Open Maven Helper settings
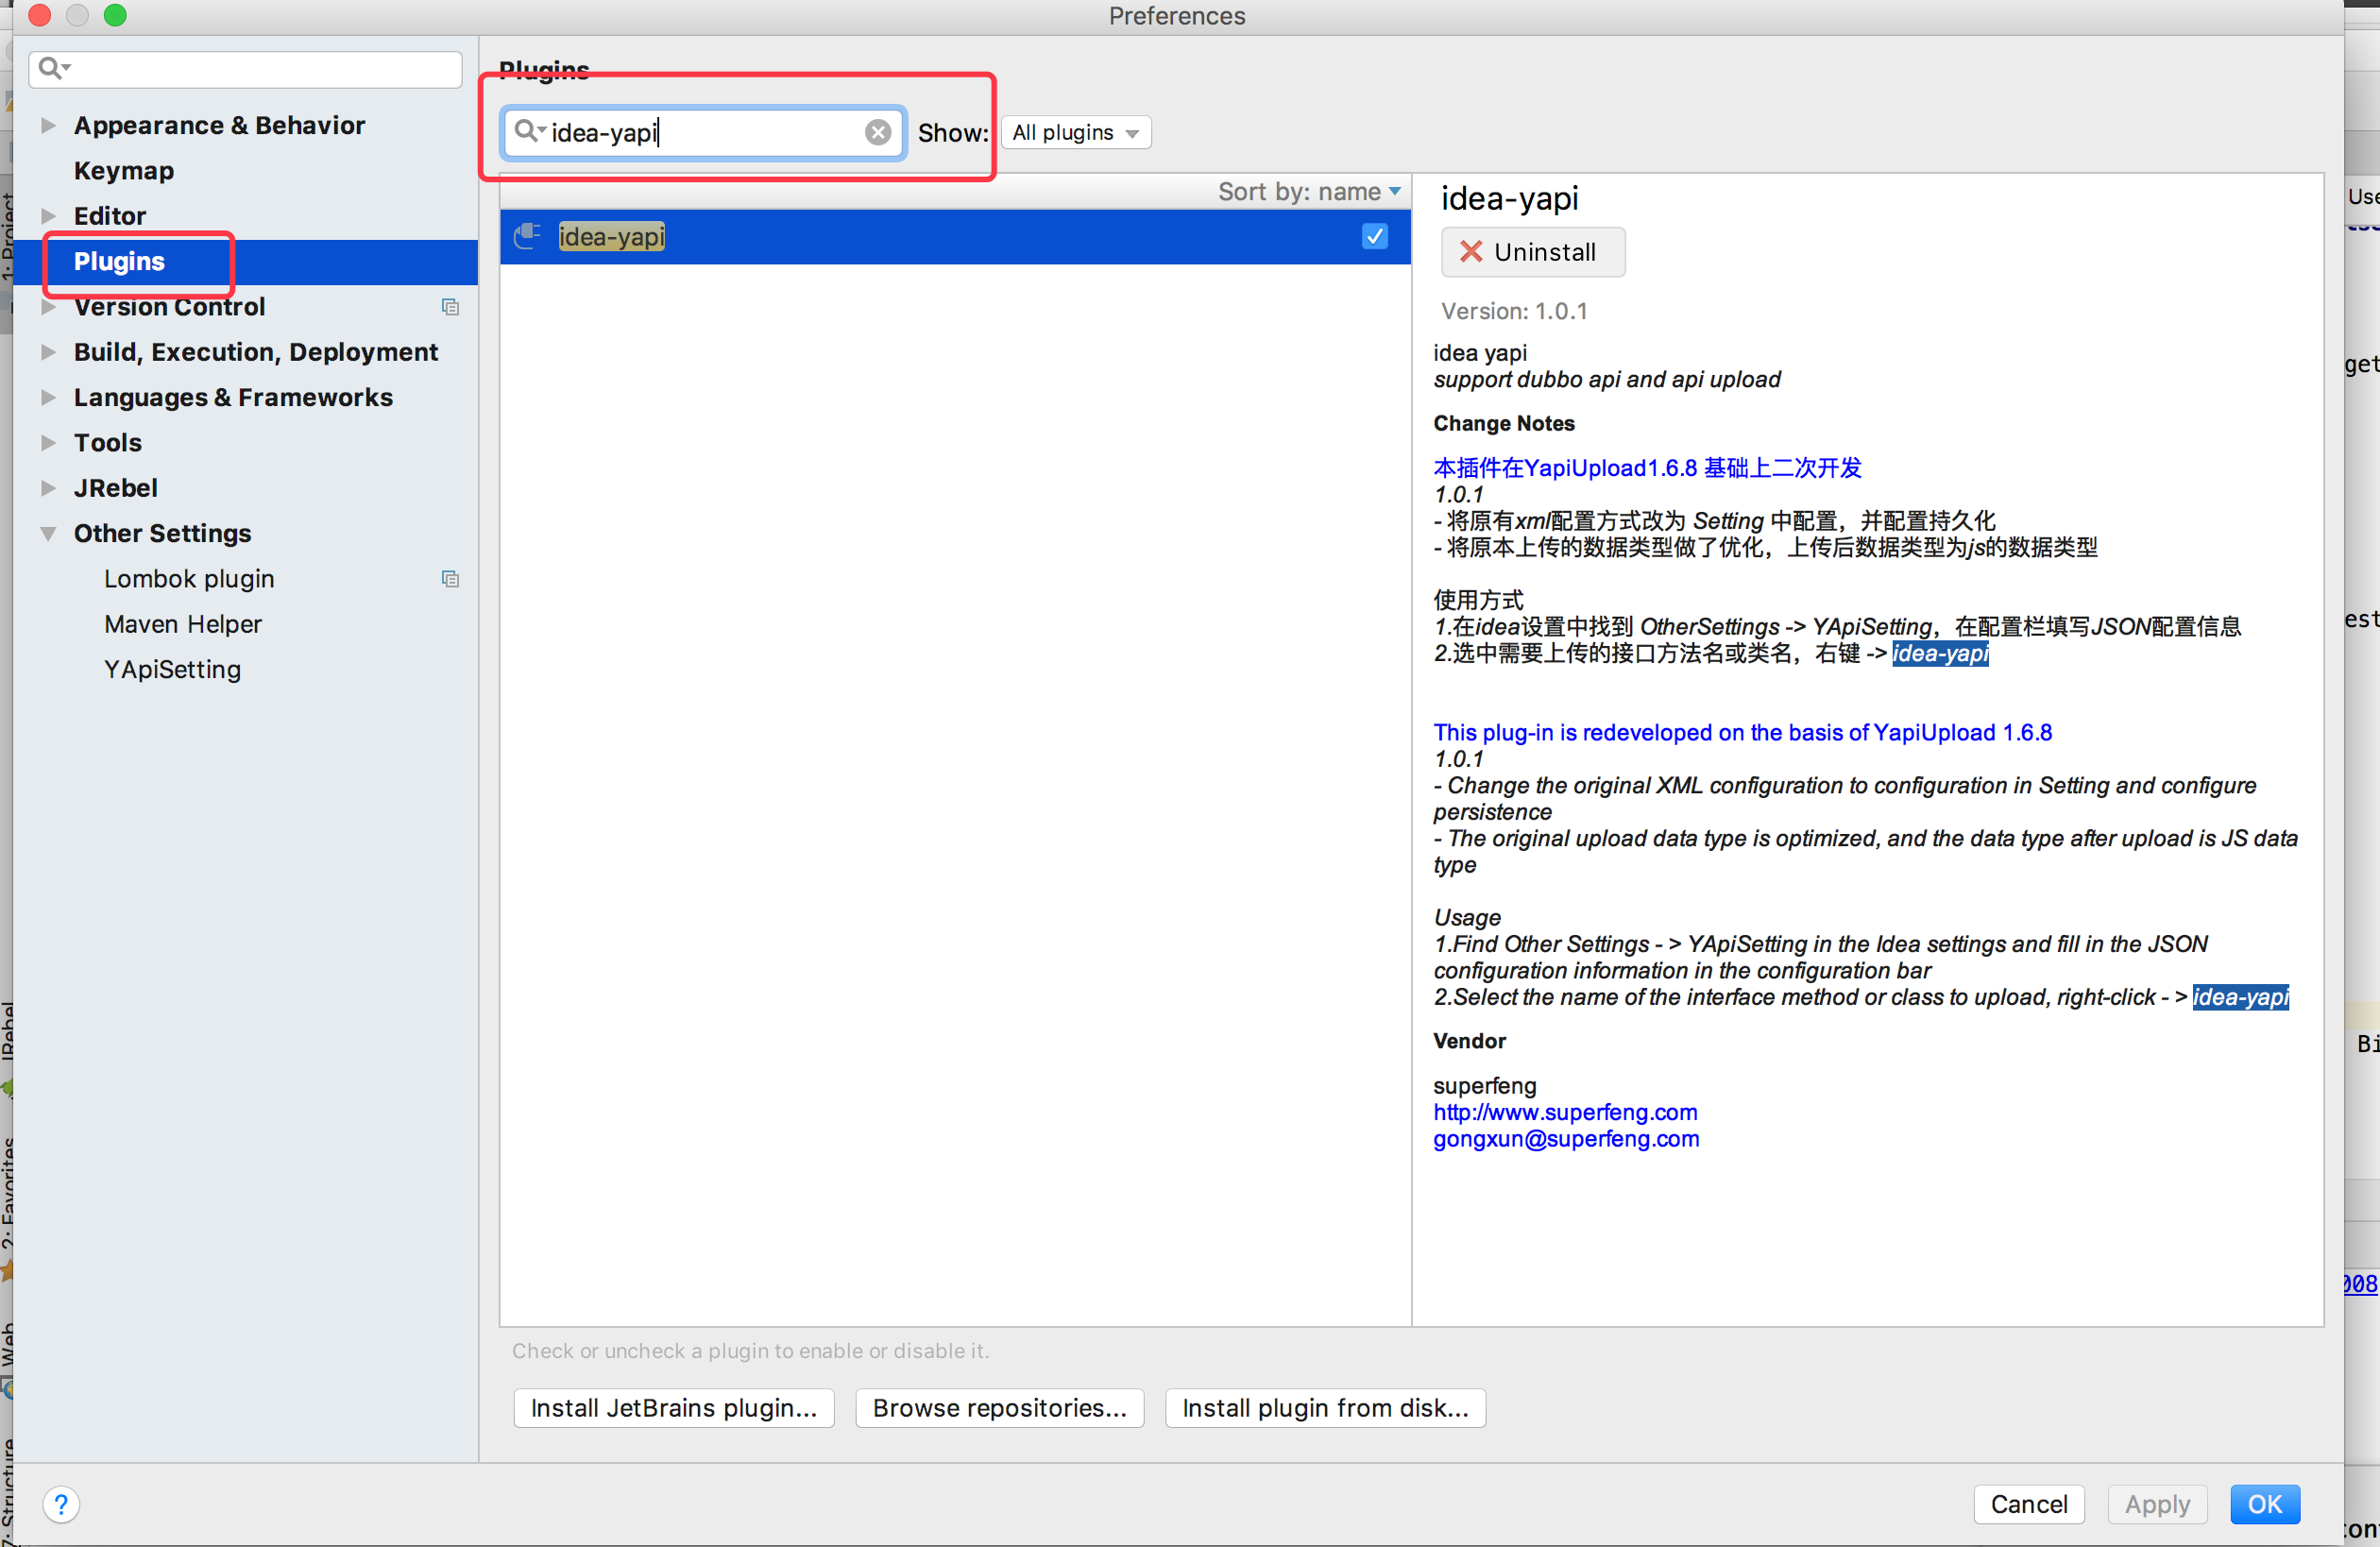The height and width of the screenshot is (1547, 2380). click(x=182, y=624)
